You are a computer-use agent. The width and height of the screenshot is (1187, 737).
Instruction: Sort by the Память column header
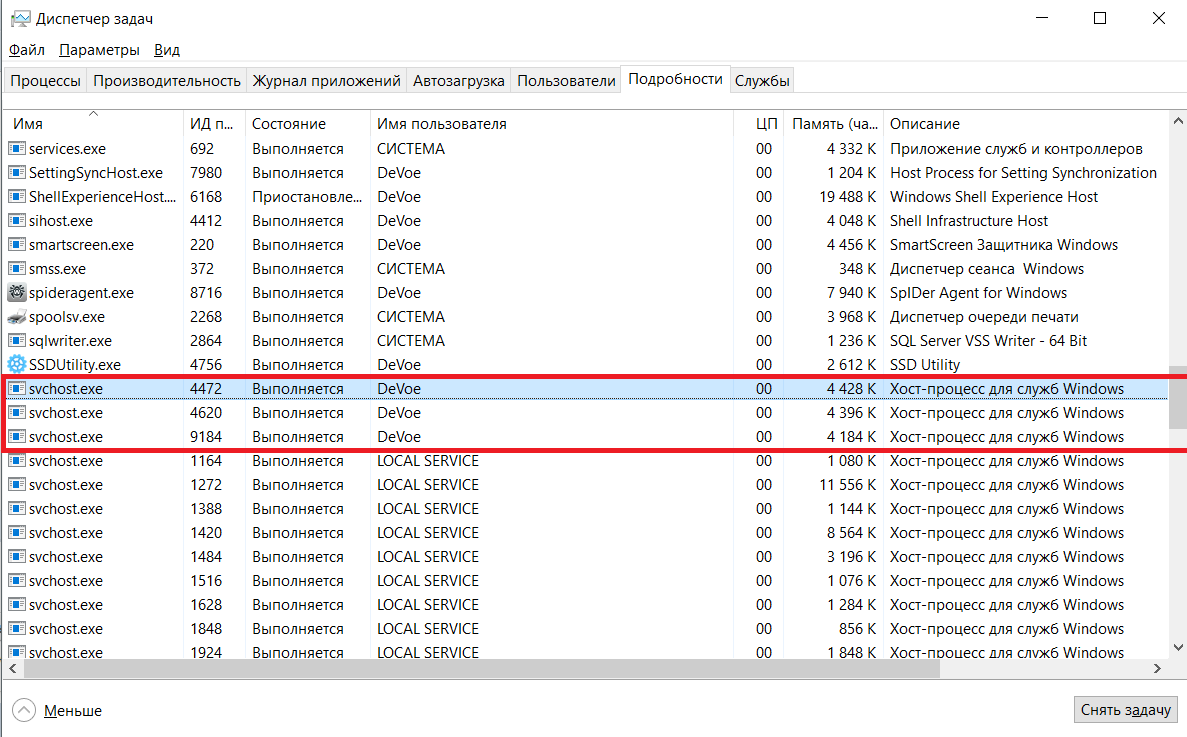(x=835, y=124)
